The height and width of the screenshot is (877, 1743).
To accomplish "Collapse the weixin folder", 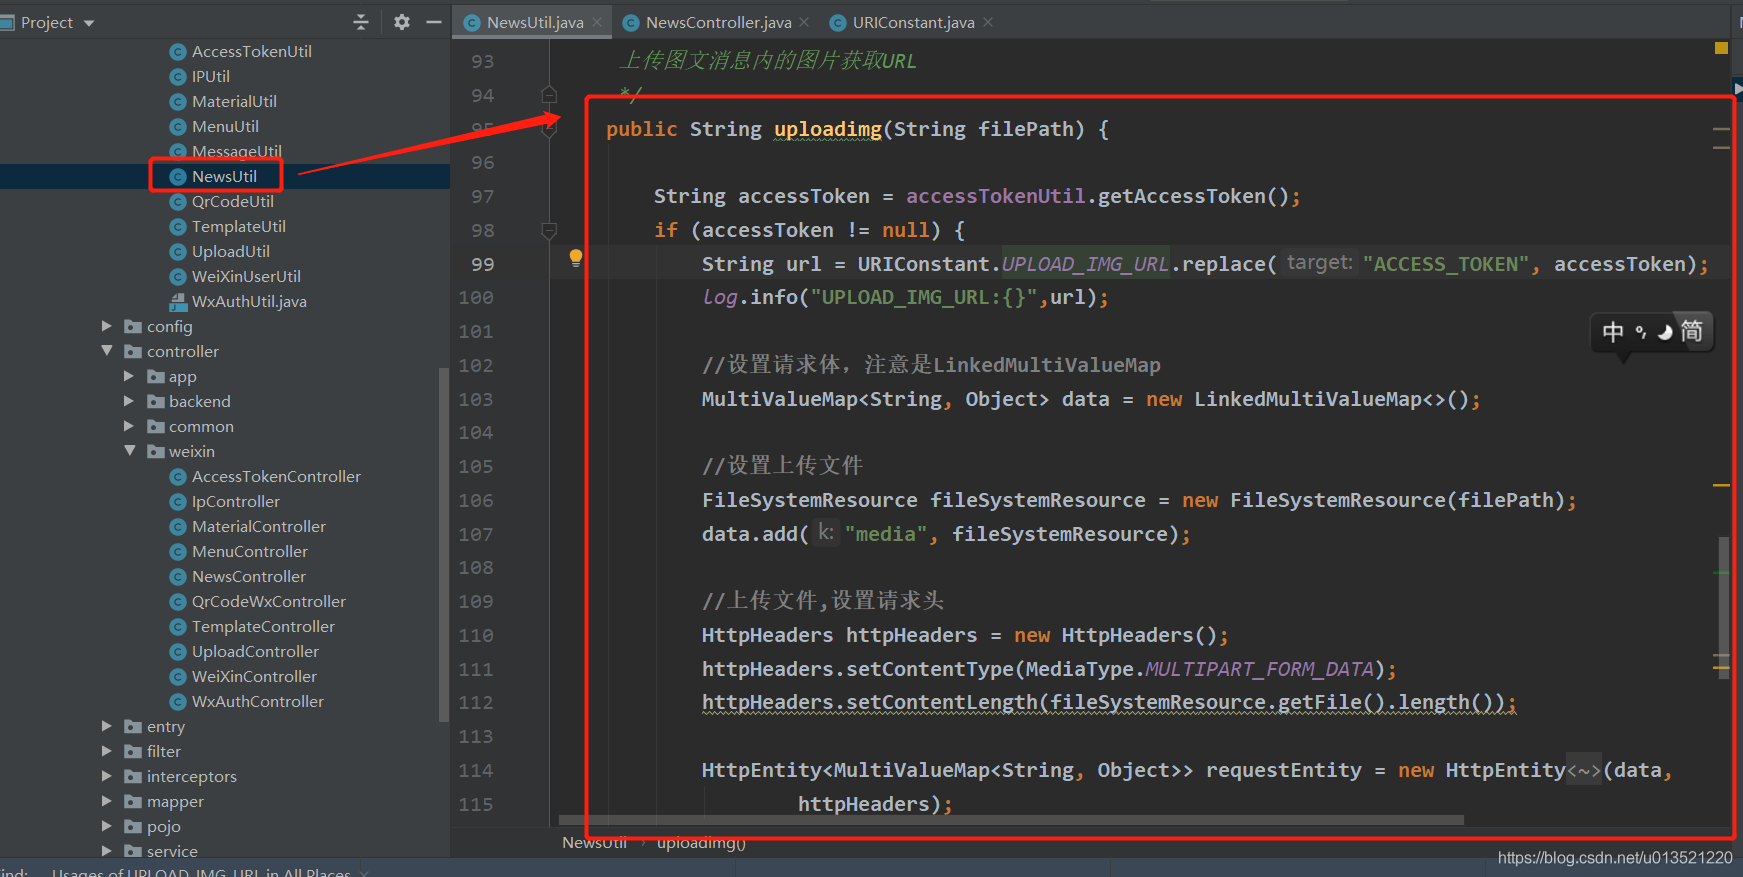I will [129, 451].
